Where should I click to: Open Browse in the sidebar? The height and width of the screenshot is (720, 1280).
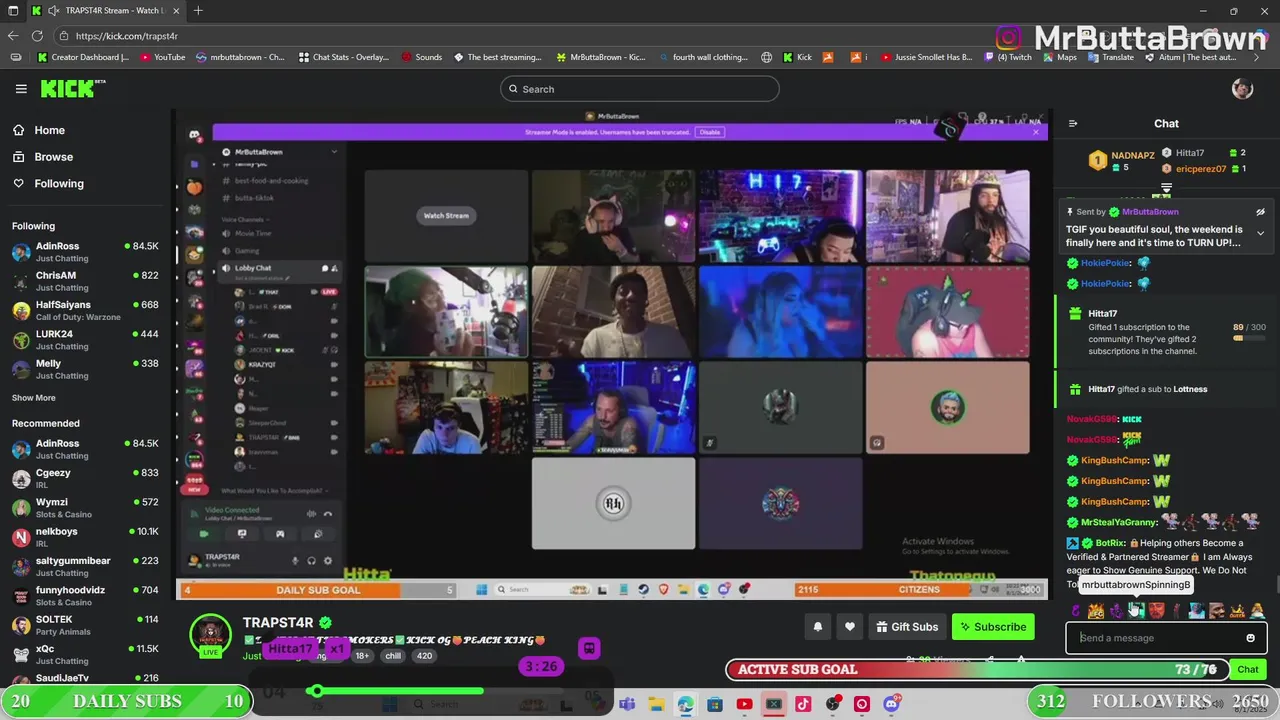coord(53,157)
